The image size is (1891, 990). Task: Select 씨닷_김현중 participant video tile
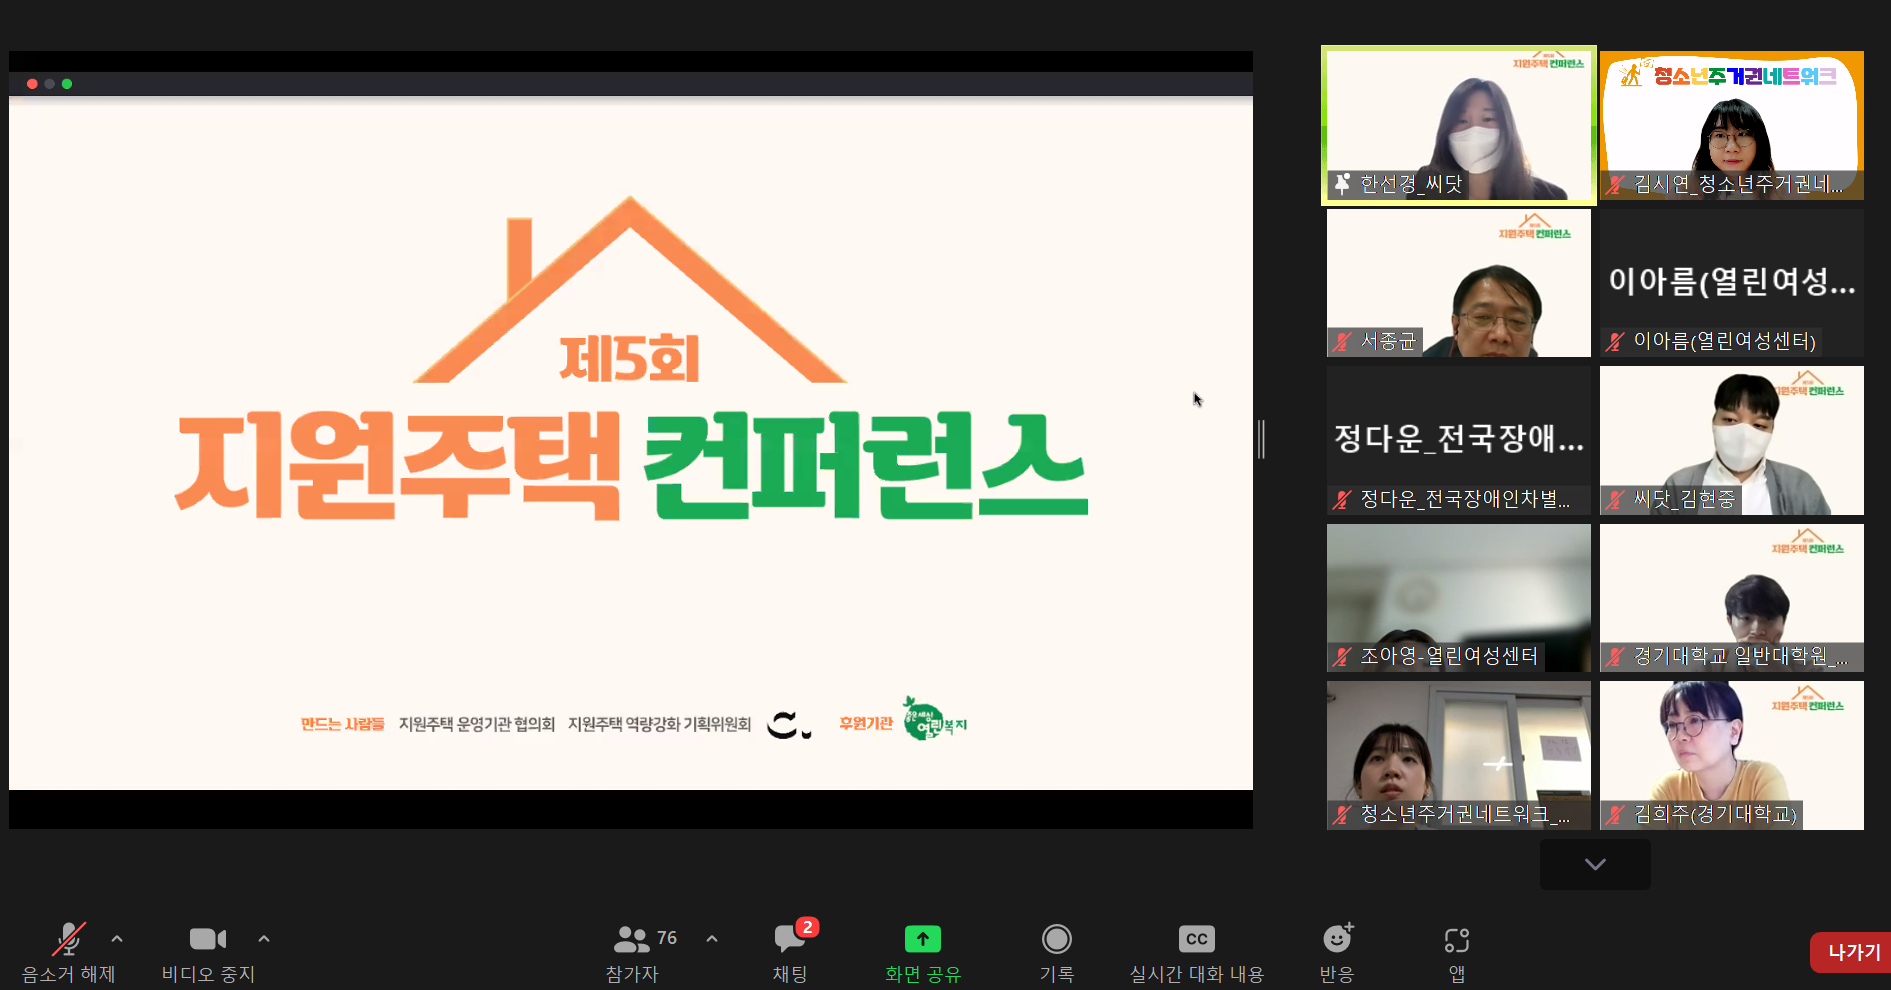pyautogui.click(x=1732, y=440)
